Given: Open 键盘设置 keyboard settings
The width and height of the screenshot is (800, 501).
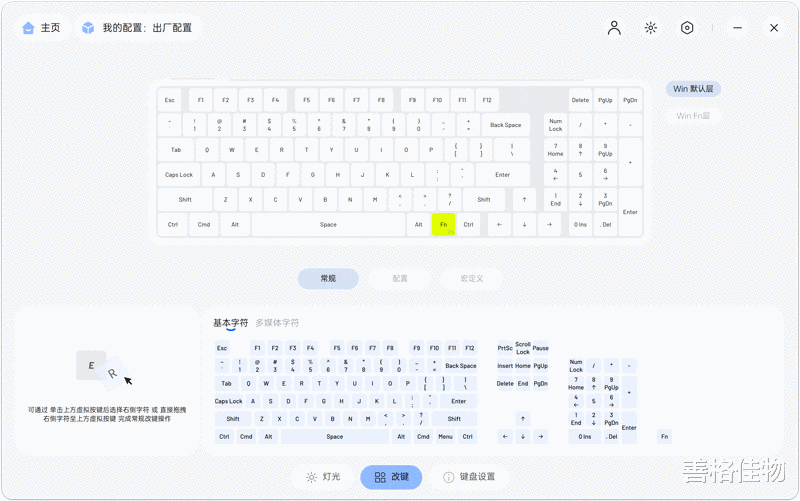Looking at the screenshot, I should pos(469,477).
